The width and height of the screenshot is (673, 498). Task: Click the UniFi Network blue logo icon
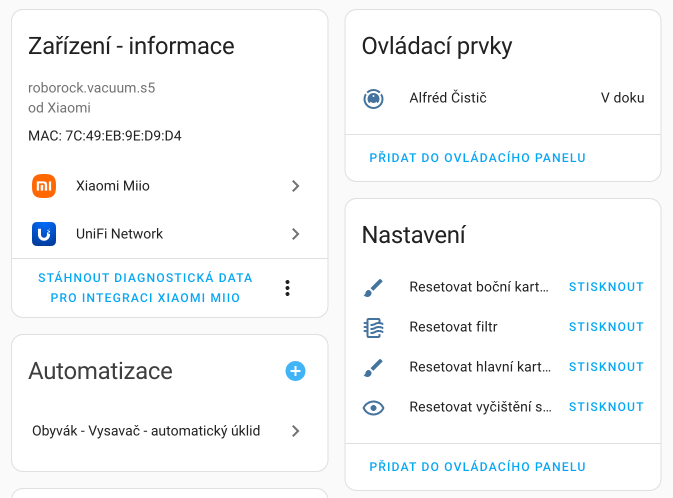[x=44, y=234]
